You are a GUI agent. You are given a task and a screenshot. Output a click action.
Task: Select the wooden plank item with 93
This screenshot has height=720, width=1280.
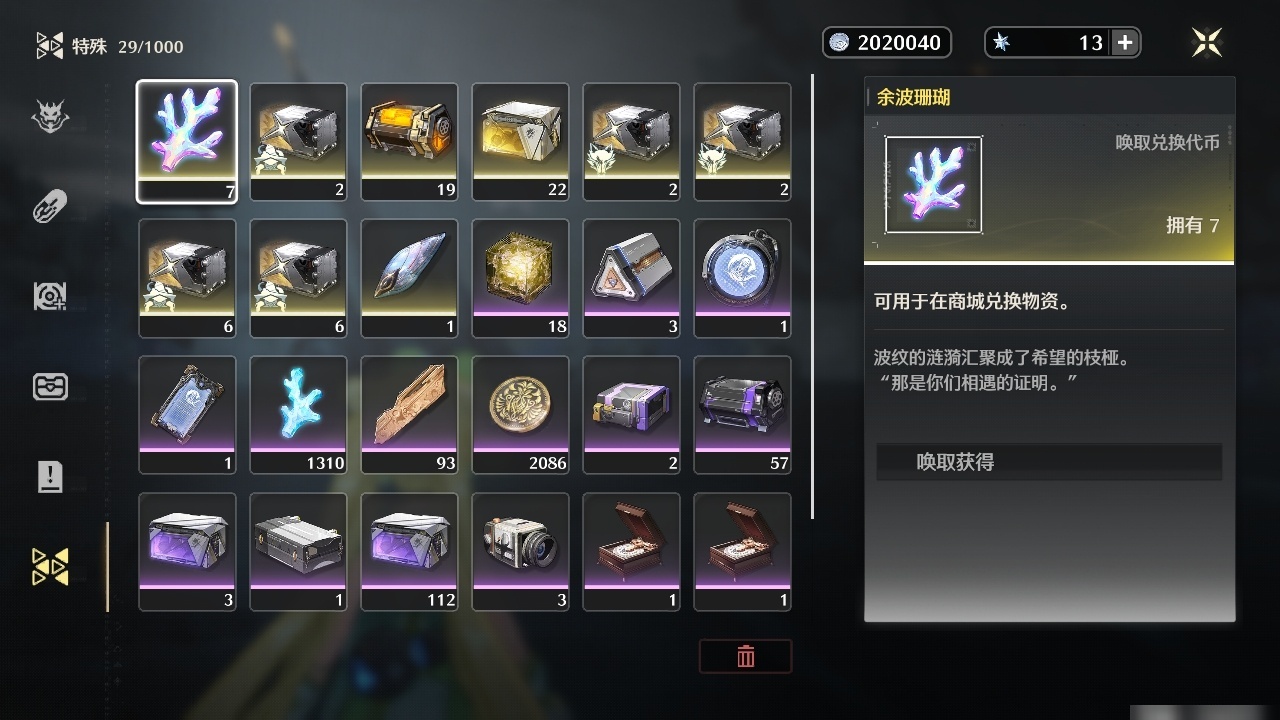tap(409, 415)
